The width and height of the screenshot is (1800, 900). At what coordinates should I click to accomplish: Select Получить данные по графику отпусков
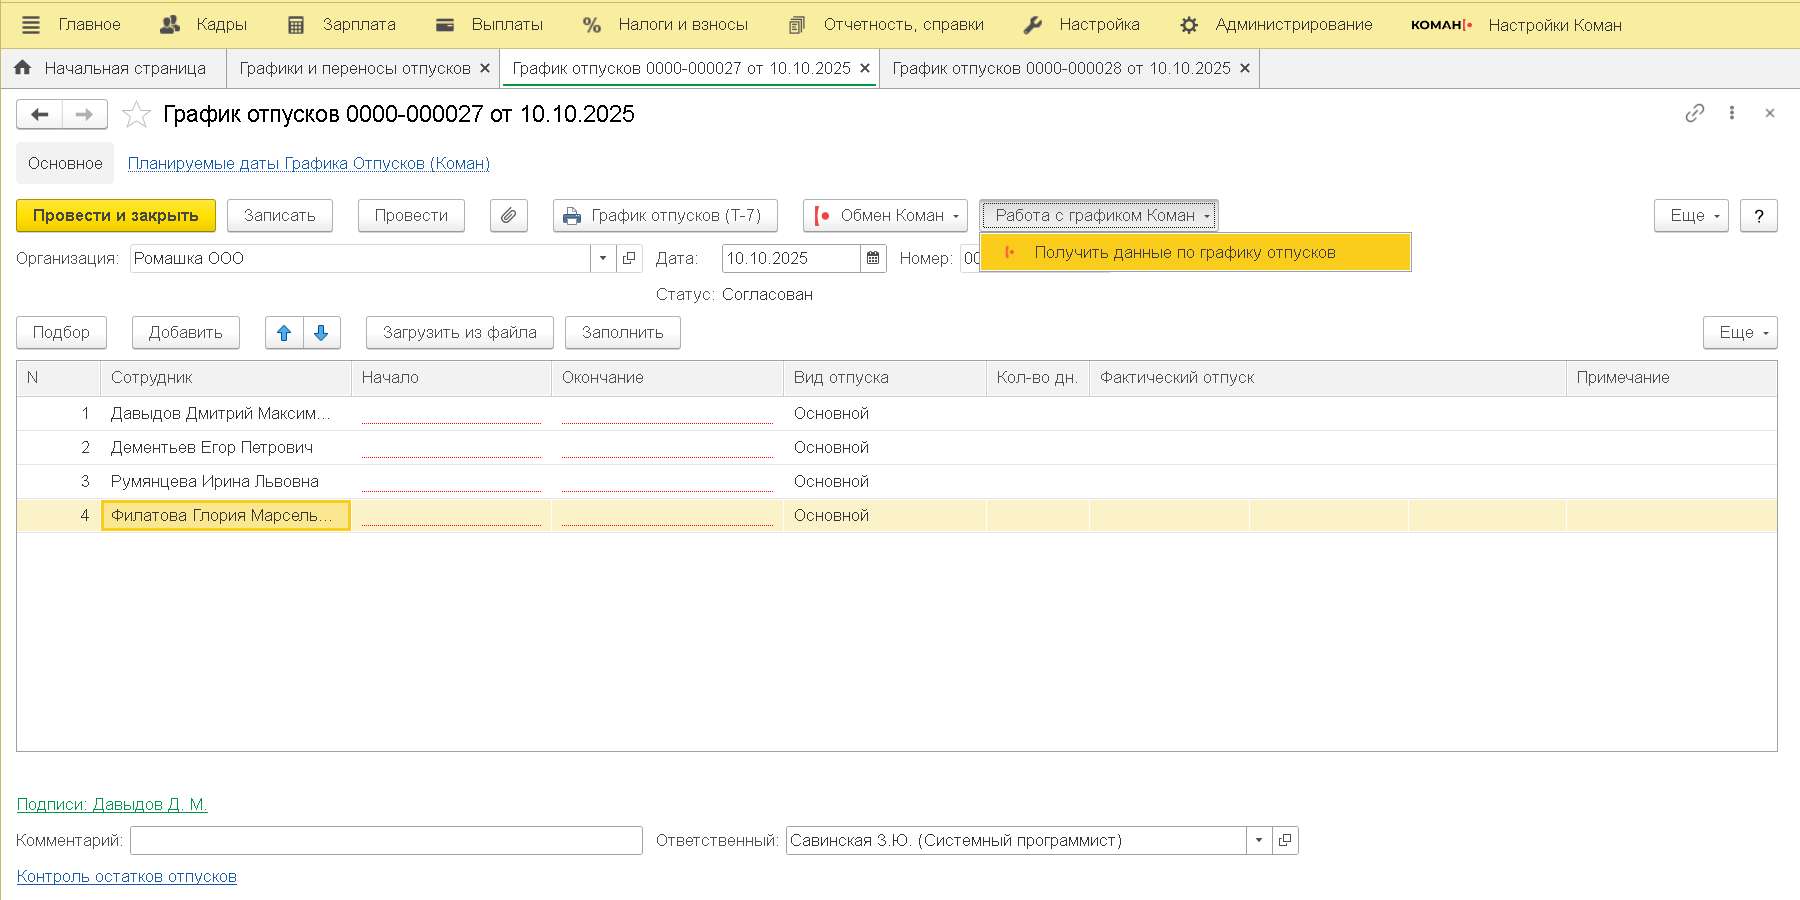pos(1184,253)
